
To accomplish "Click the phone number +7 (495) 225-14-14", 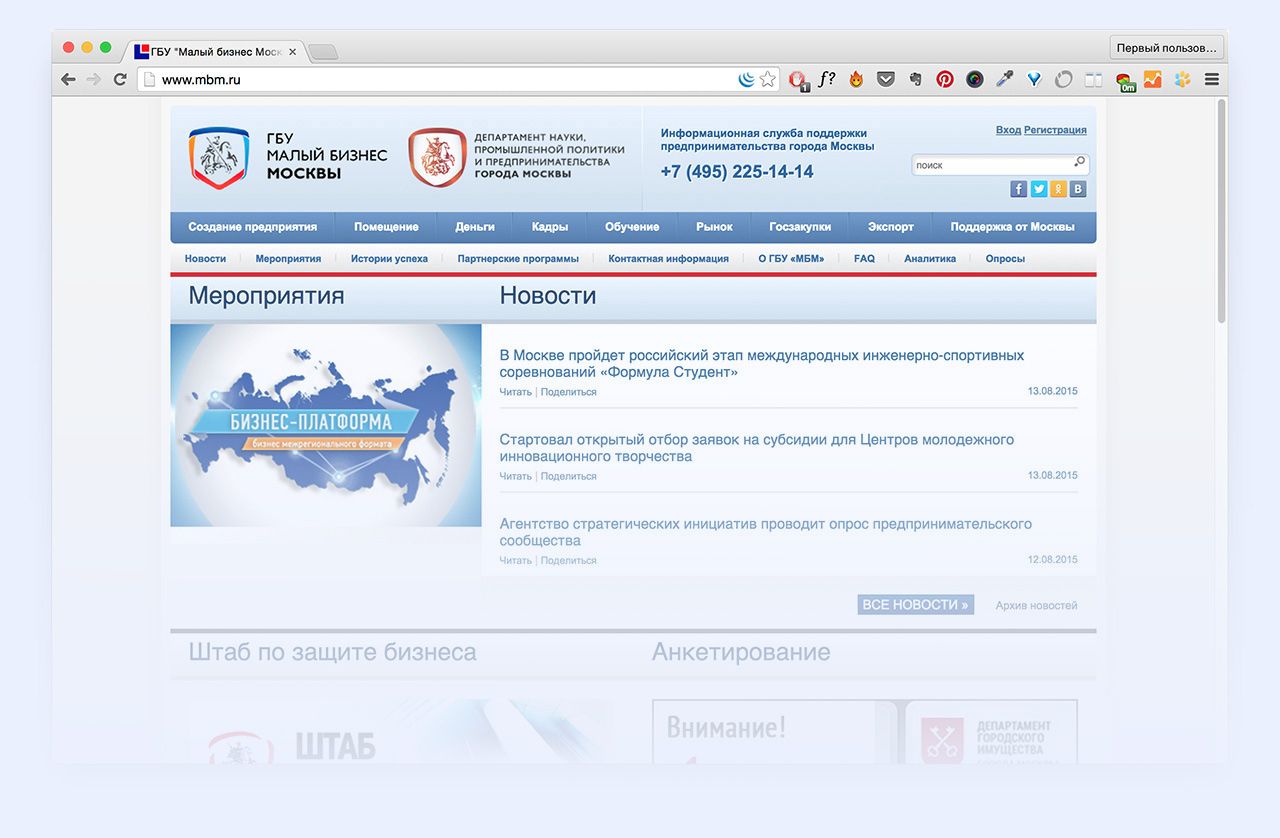I will [x=737, y=172].
